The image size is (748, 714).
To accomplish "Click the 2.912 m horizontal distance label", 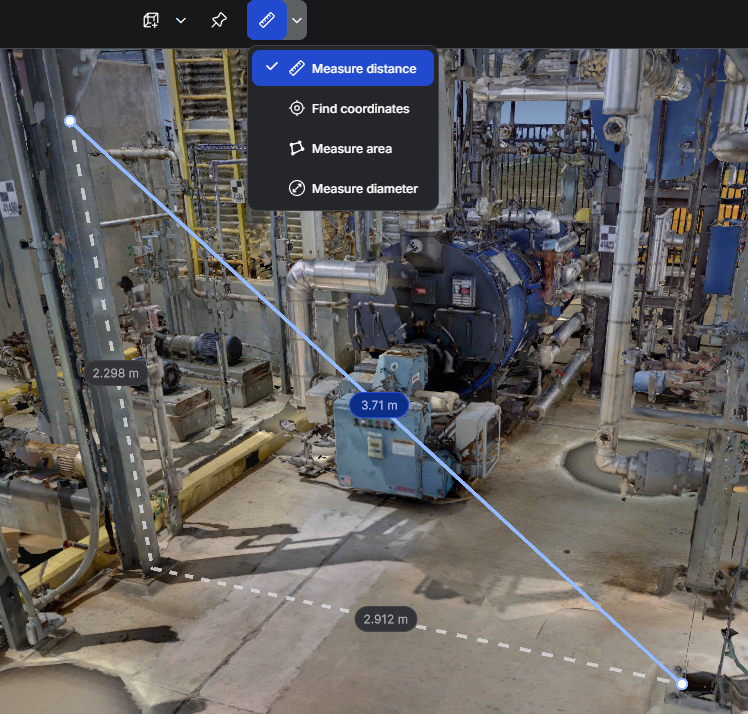I will click(385, 619).
